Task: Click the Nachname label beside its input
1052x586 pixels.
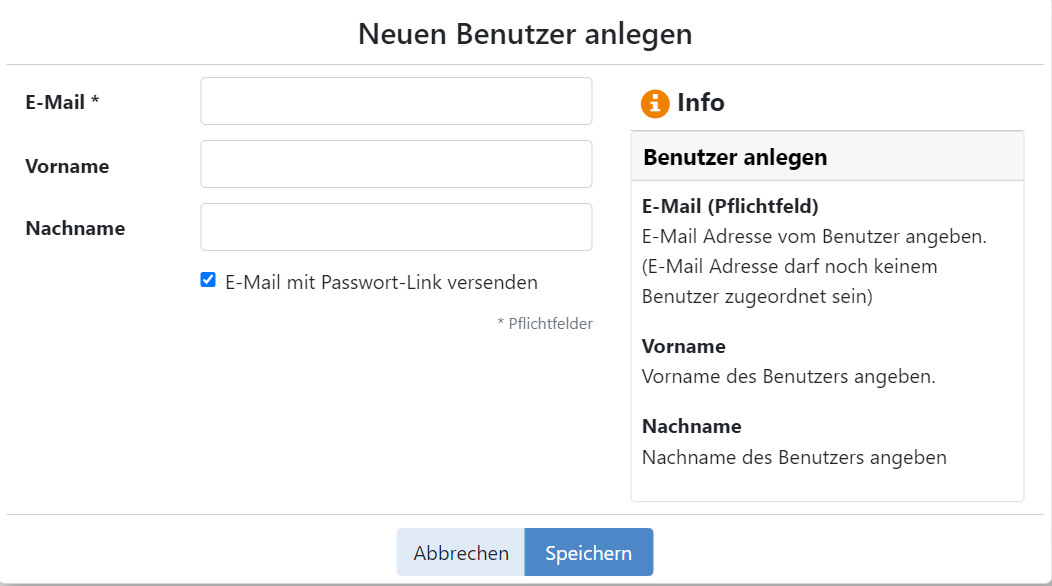Action: point(75,229)
